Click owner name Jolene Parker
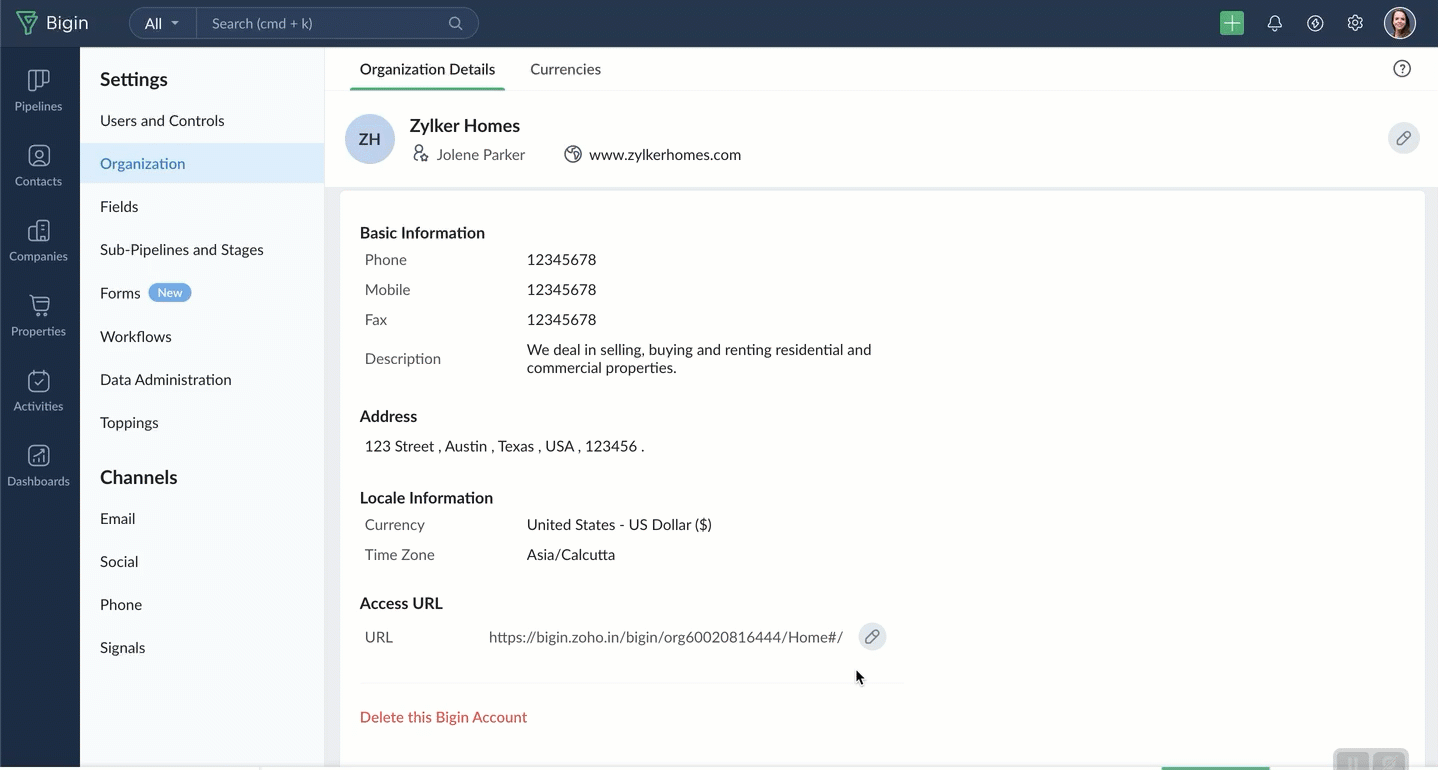This screenshot has width=1438, height=770. tap(481, 154)
